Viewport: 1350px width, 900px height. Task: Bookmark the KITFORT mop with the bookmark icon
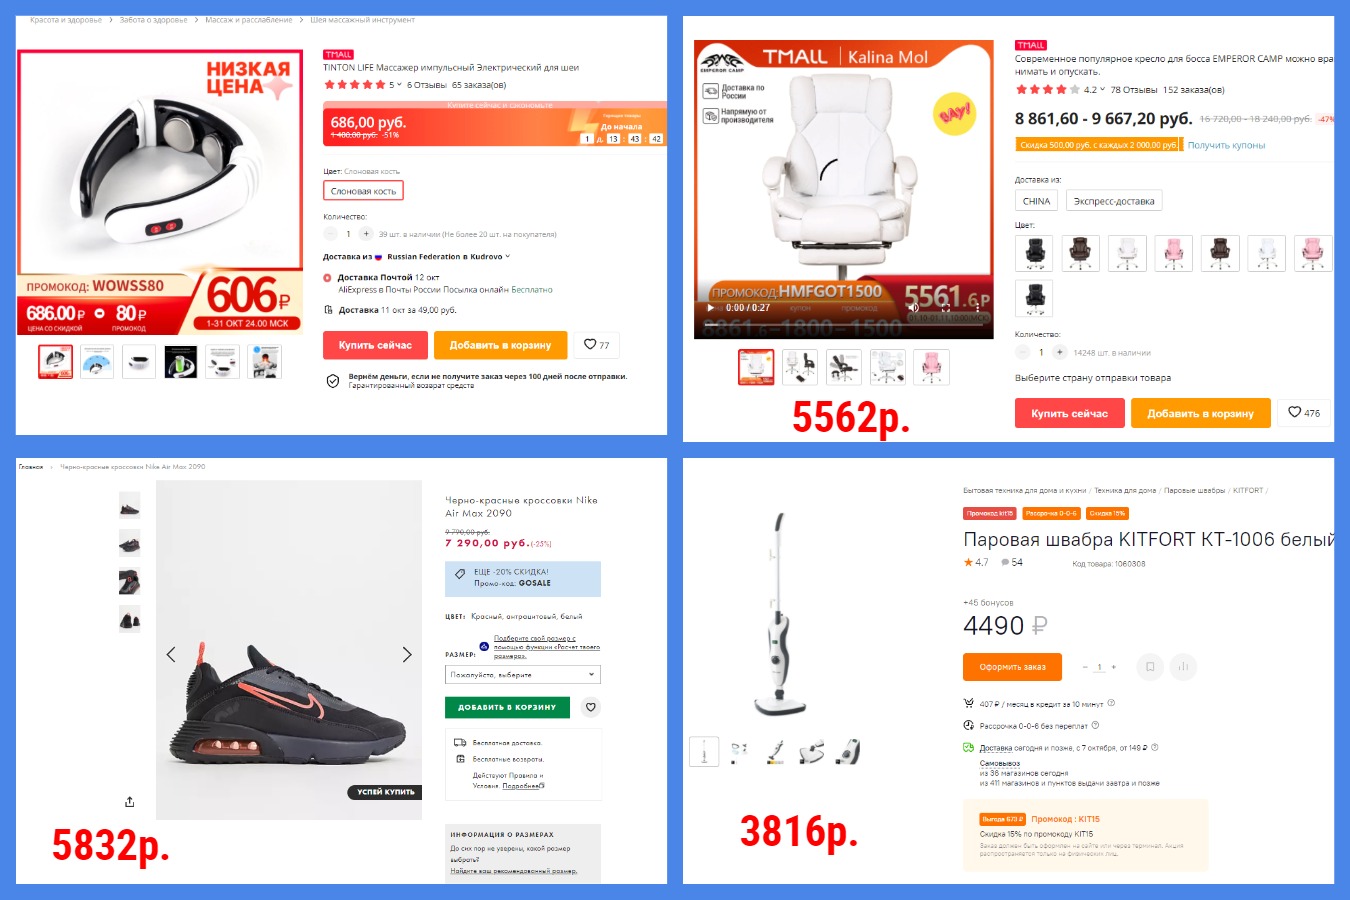(x=1150, y=667)
